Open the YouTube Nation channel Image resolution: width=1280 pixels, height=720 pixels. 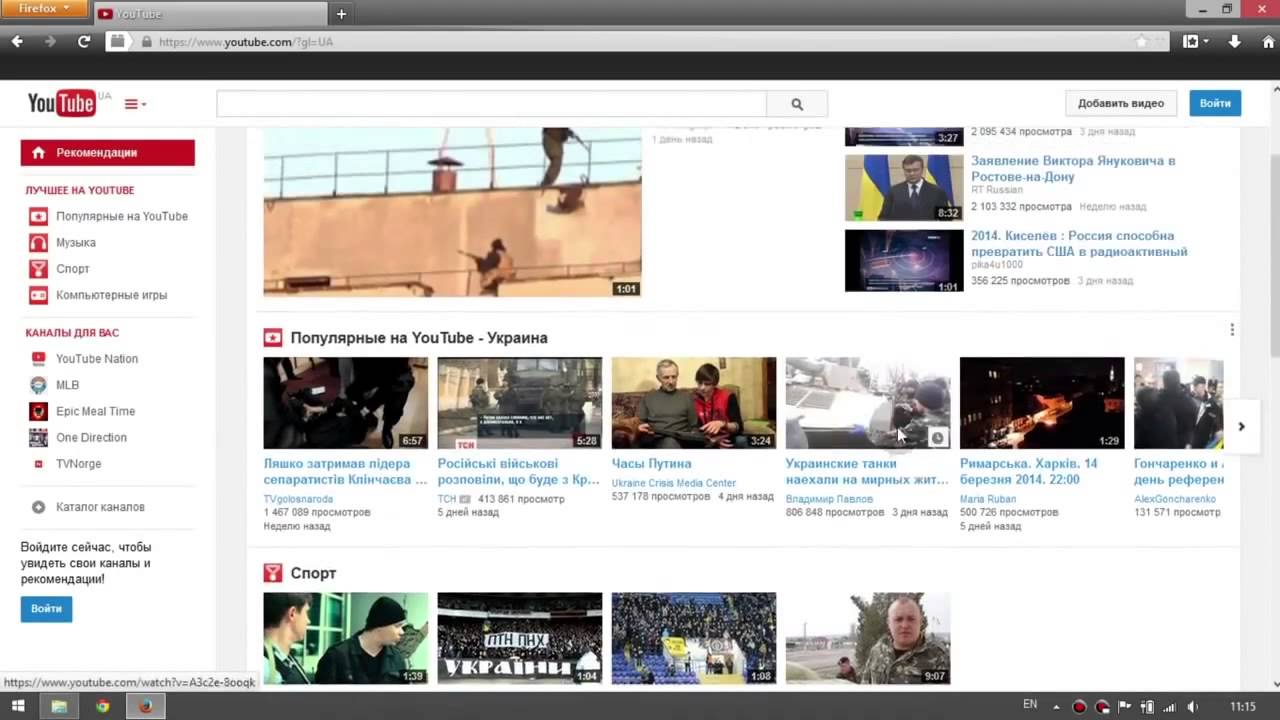[97, 359]
